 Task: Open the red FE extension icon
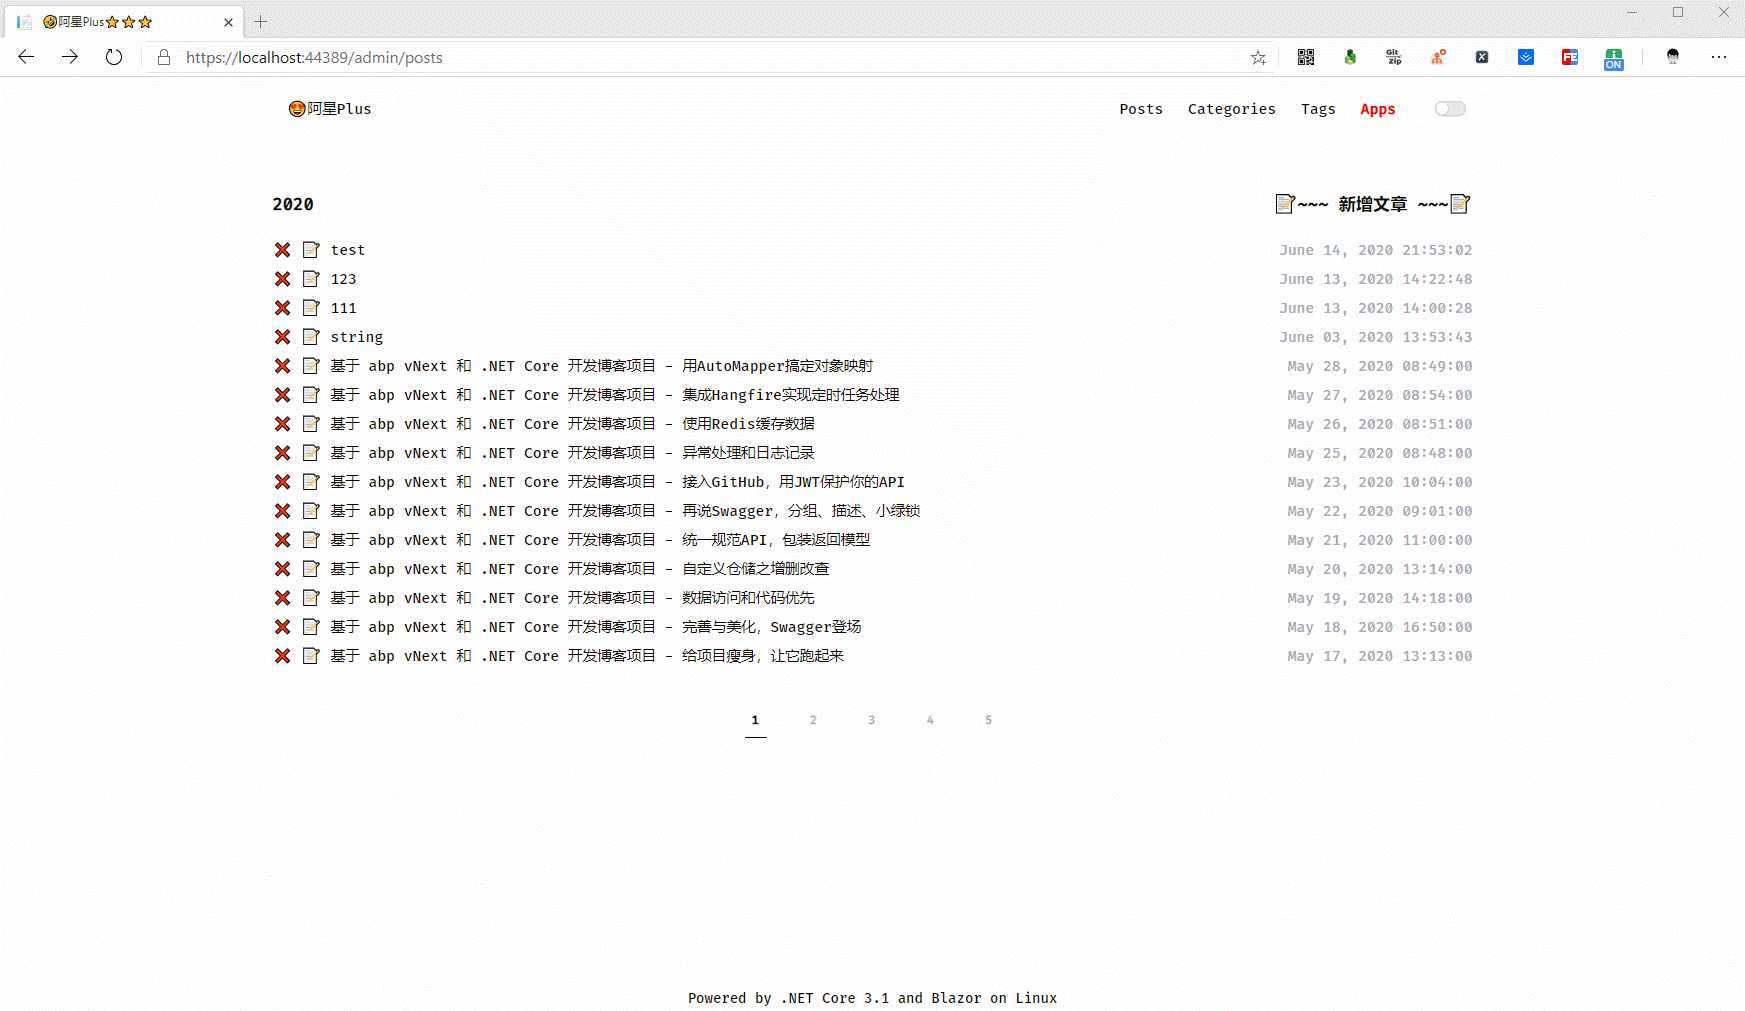[x=1570, y=57]
